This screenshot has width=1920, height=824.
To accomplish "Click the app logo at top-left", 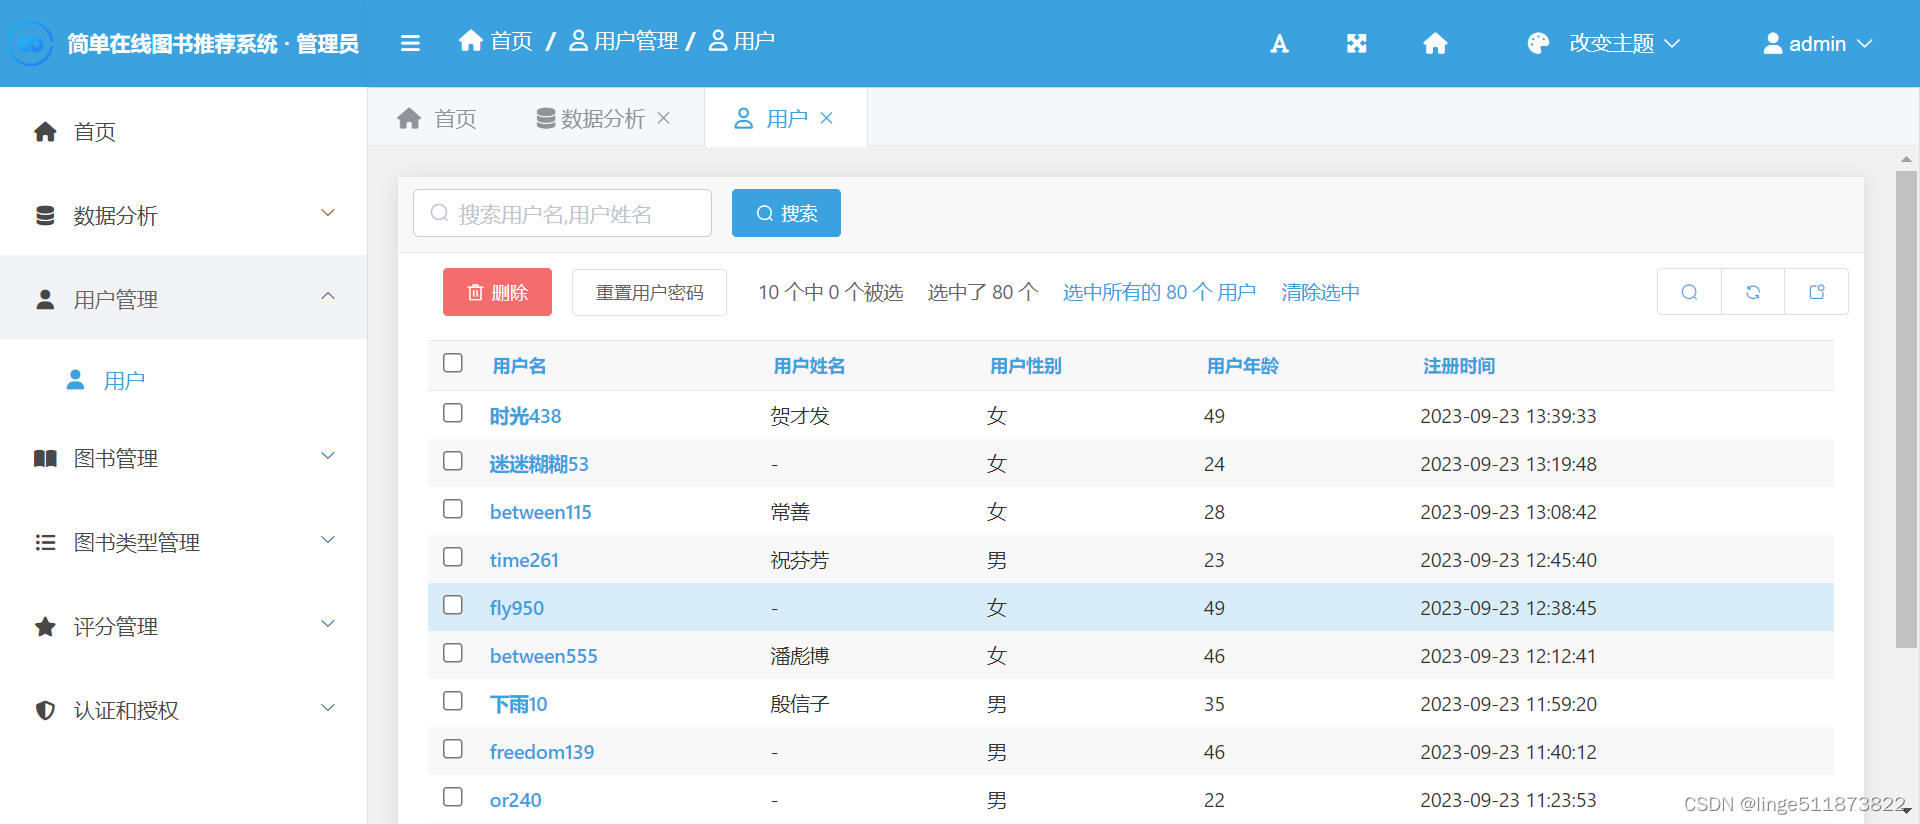I will (31, 43).
